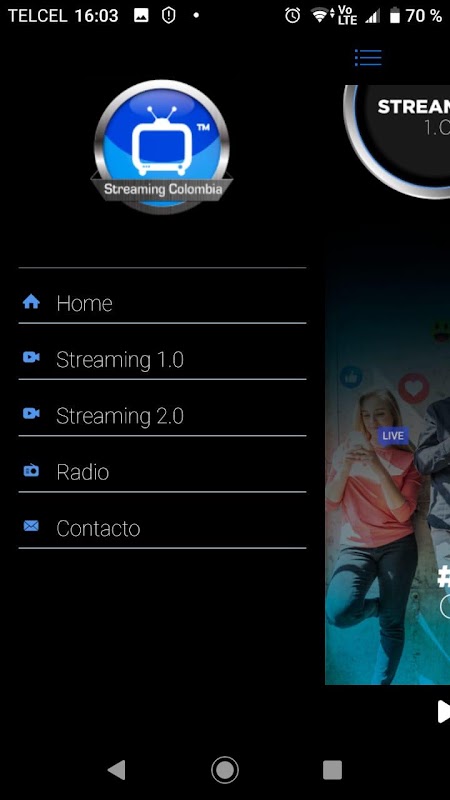Tap the Android back navigation button
Image resolution: width=450 pixels, height=800 pixels.
tap(116, 769)
